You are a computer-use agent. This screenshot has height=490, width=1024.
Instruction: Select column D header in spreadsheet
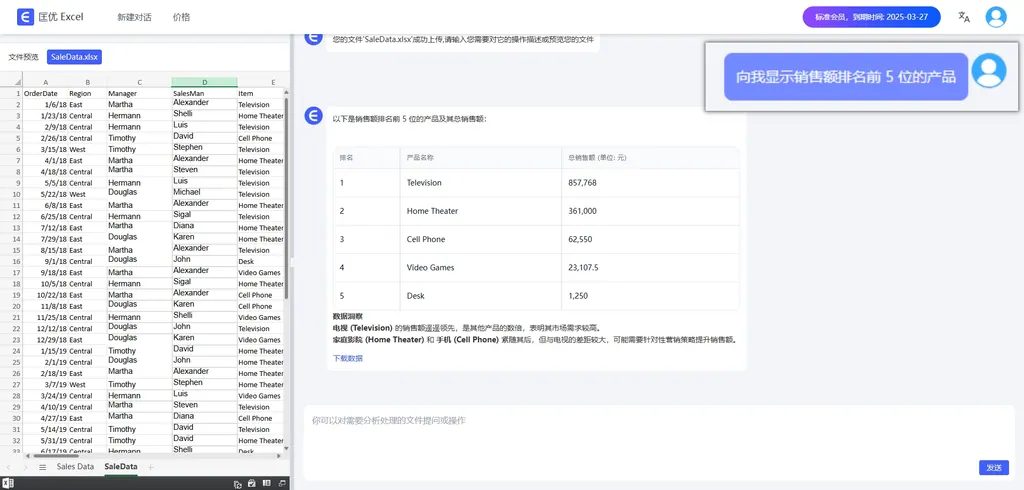point(204,82)
